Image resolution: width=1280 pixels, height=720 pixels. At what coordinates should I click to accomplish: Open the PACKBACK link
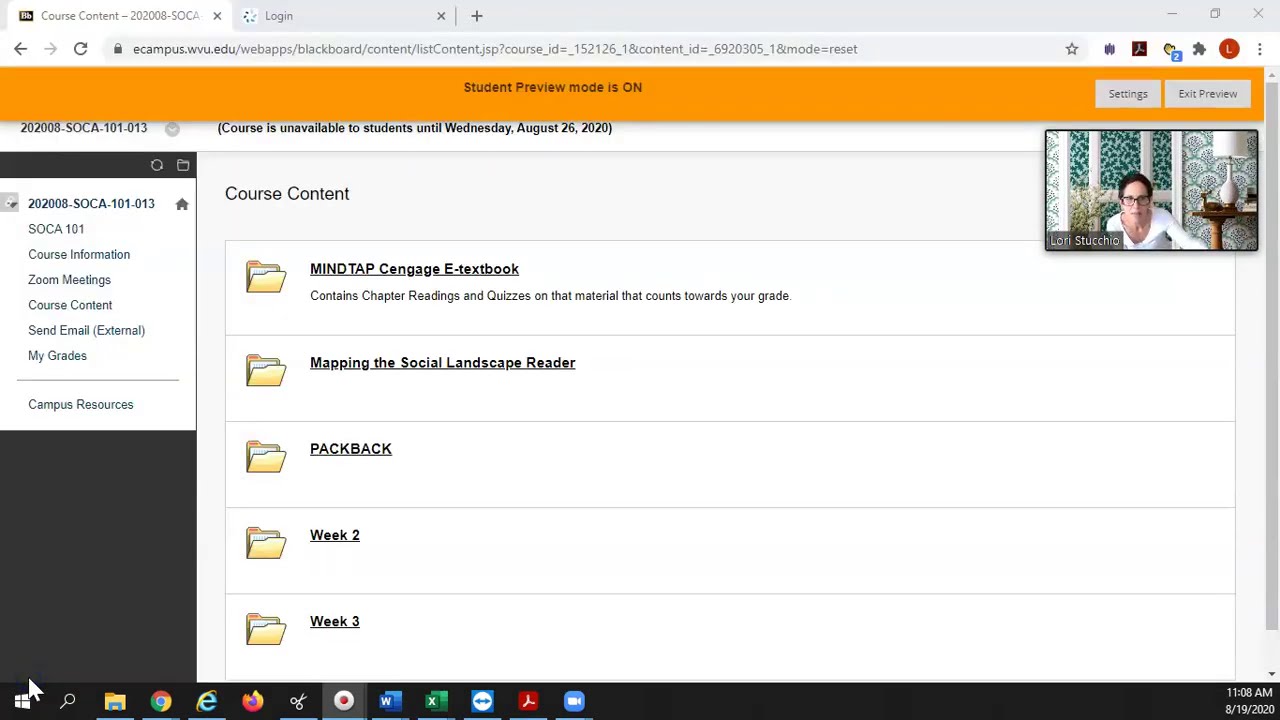coord(351,449)
